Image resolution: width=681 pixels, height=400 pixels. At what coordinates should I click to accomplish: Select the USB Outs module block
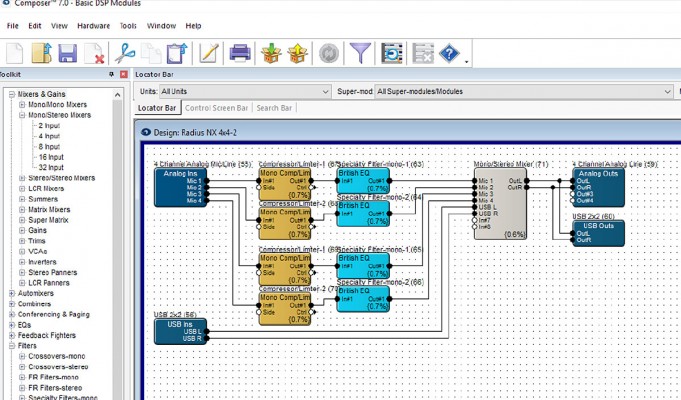(x=598, y=233)
